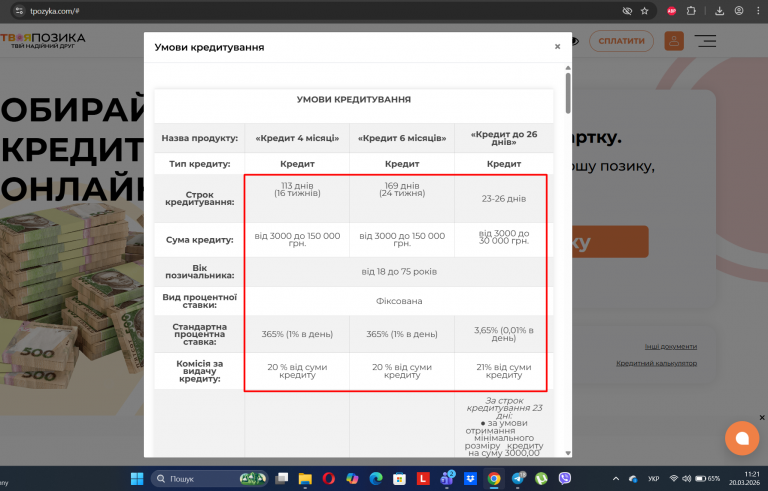Click the Строк кредитування row label

pos(199,198)
